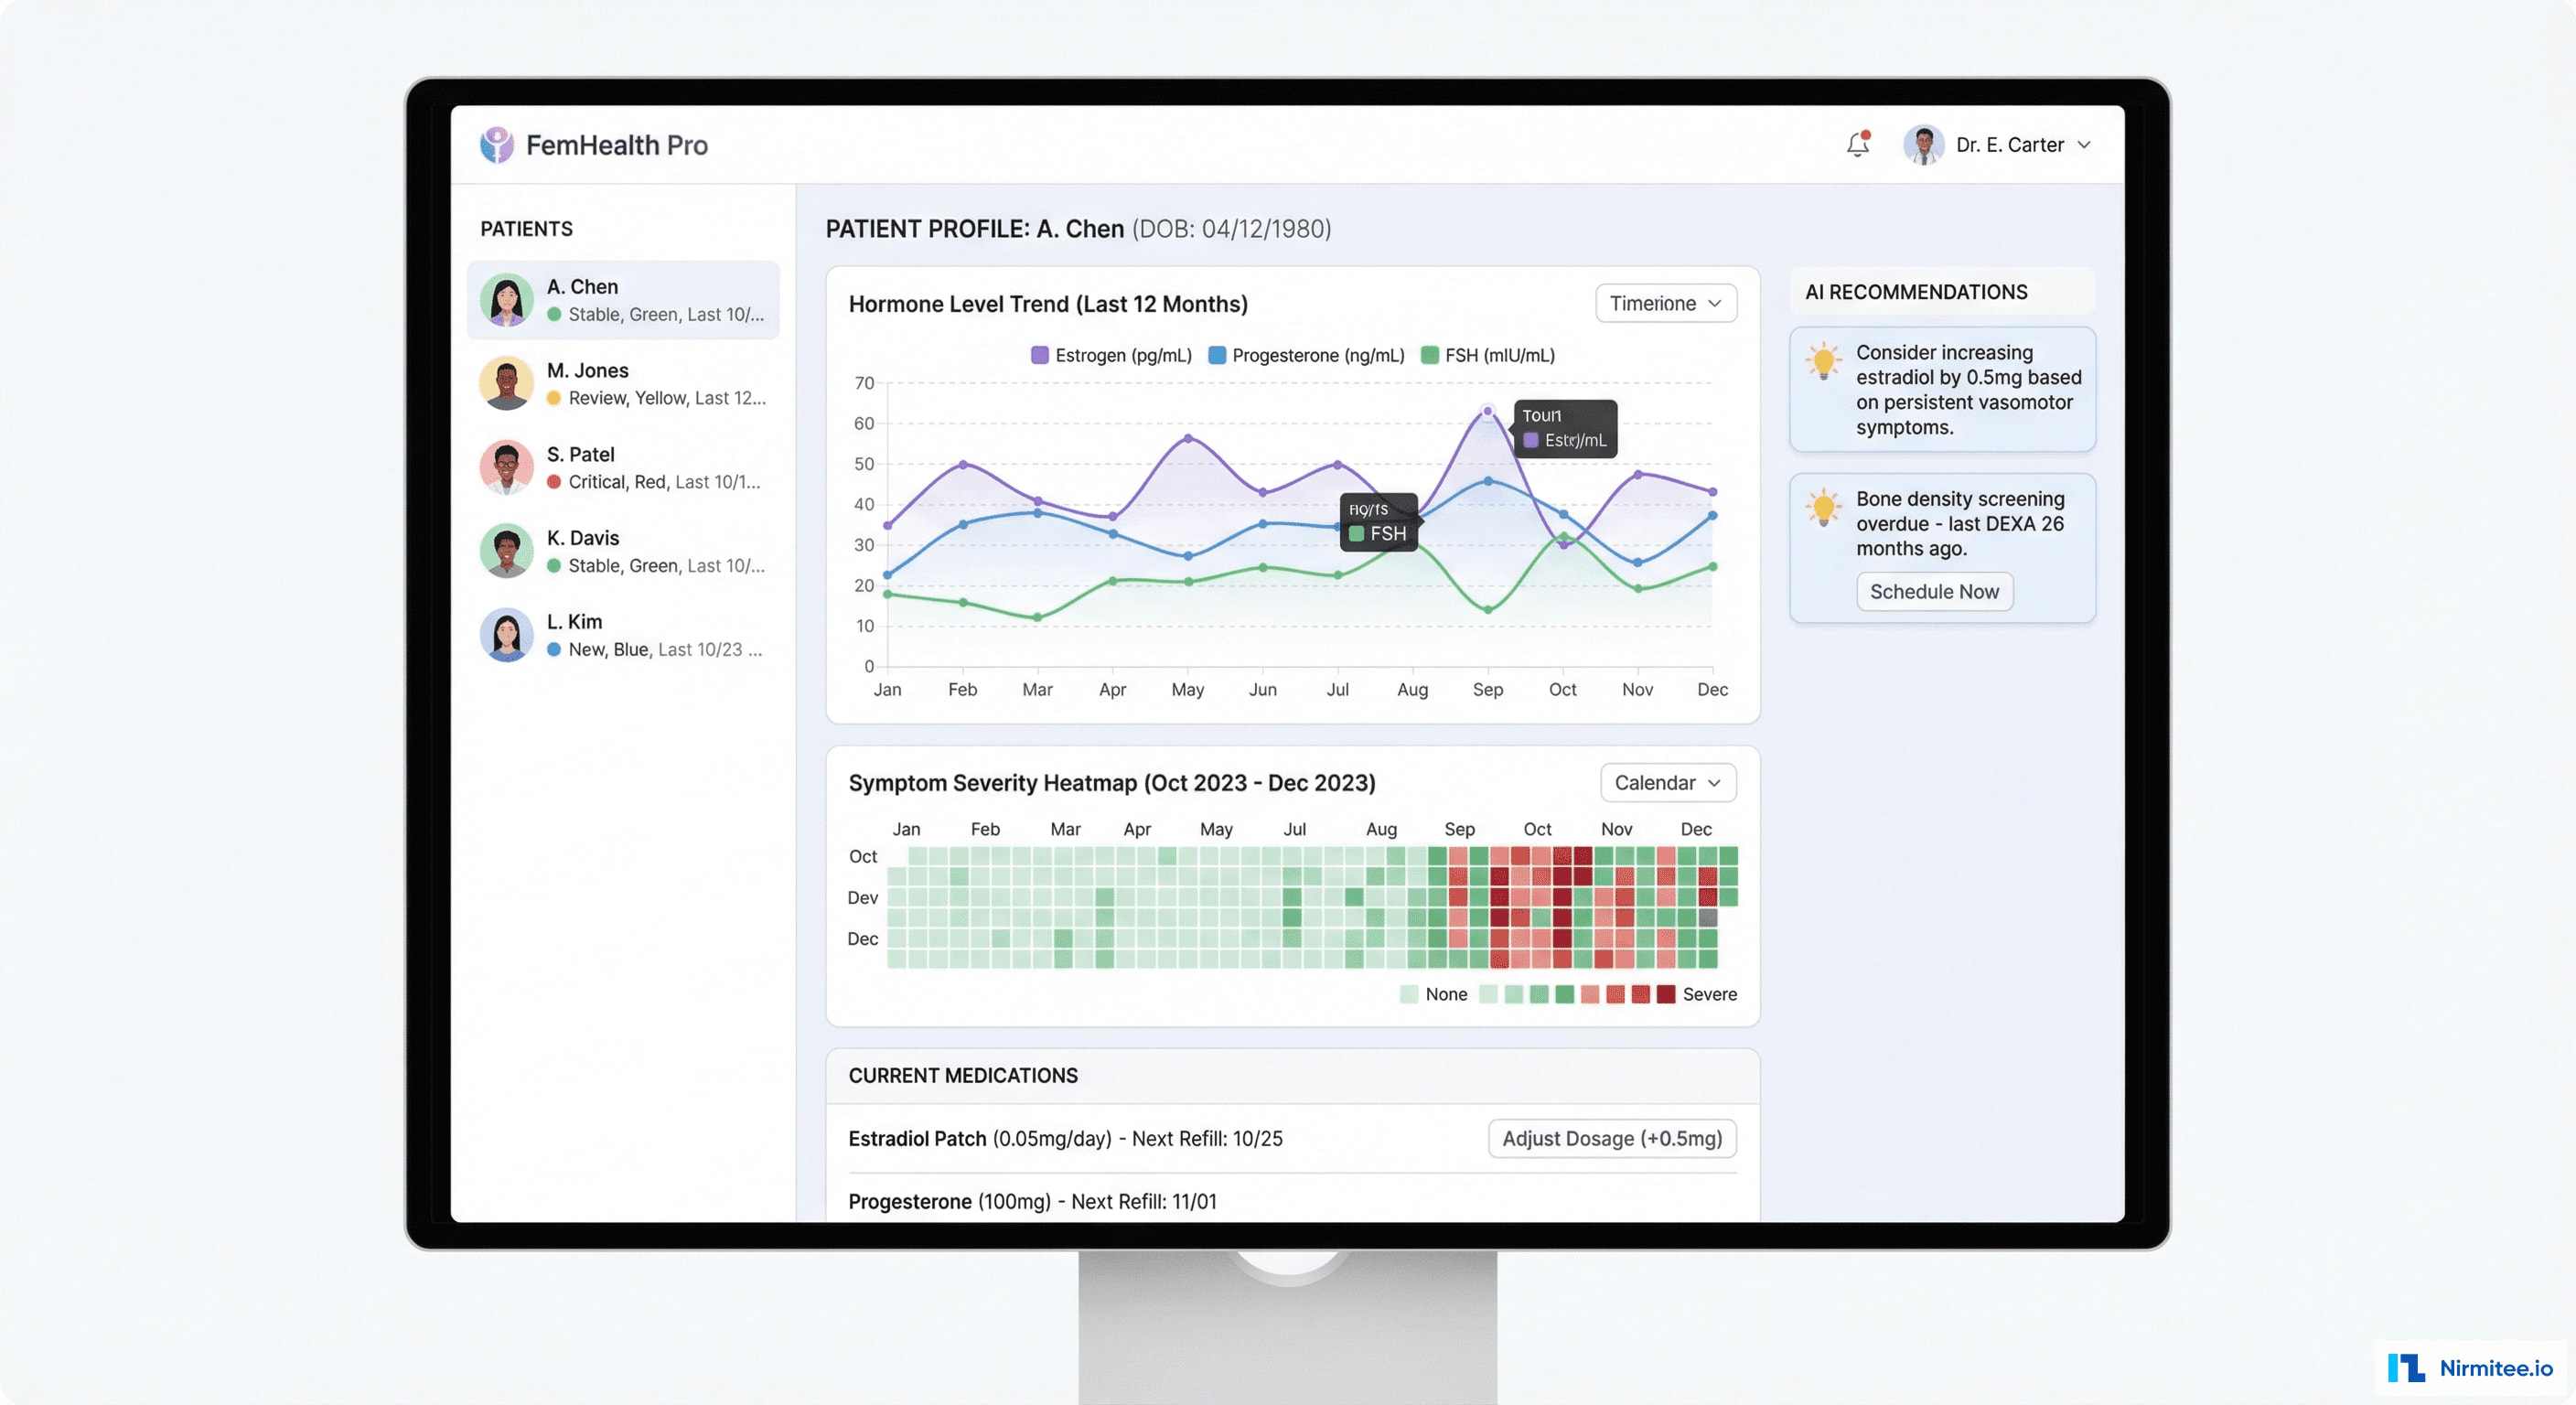Click Dr. E. Carter's profile avatar
This screenshot has height=1405, width=2576.
(x=1923, y=144)
